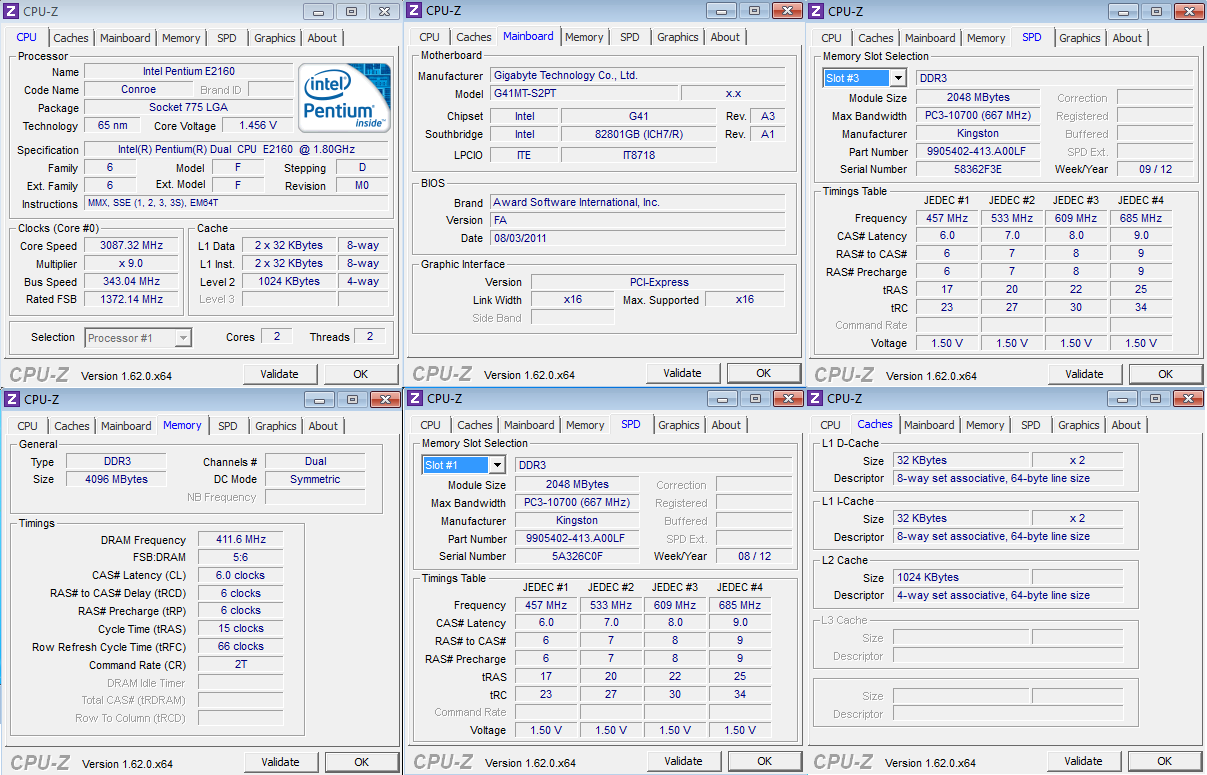The image size is (1207, 775).
Task: Close the Memory tab CPU-Z window
Action: pos(385,398)
